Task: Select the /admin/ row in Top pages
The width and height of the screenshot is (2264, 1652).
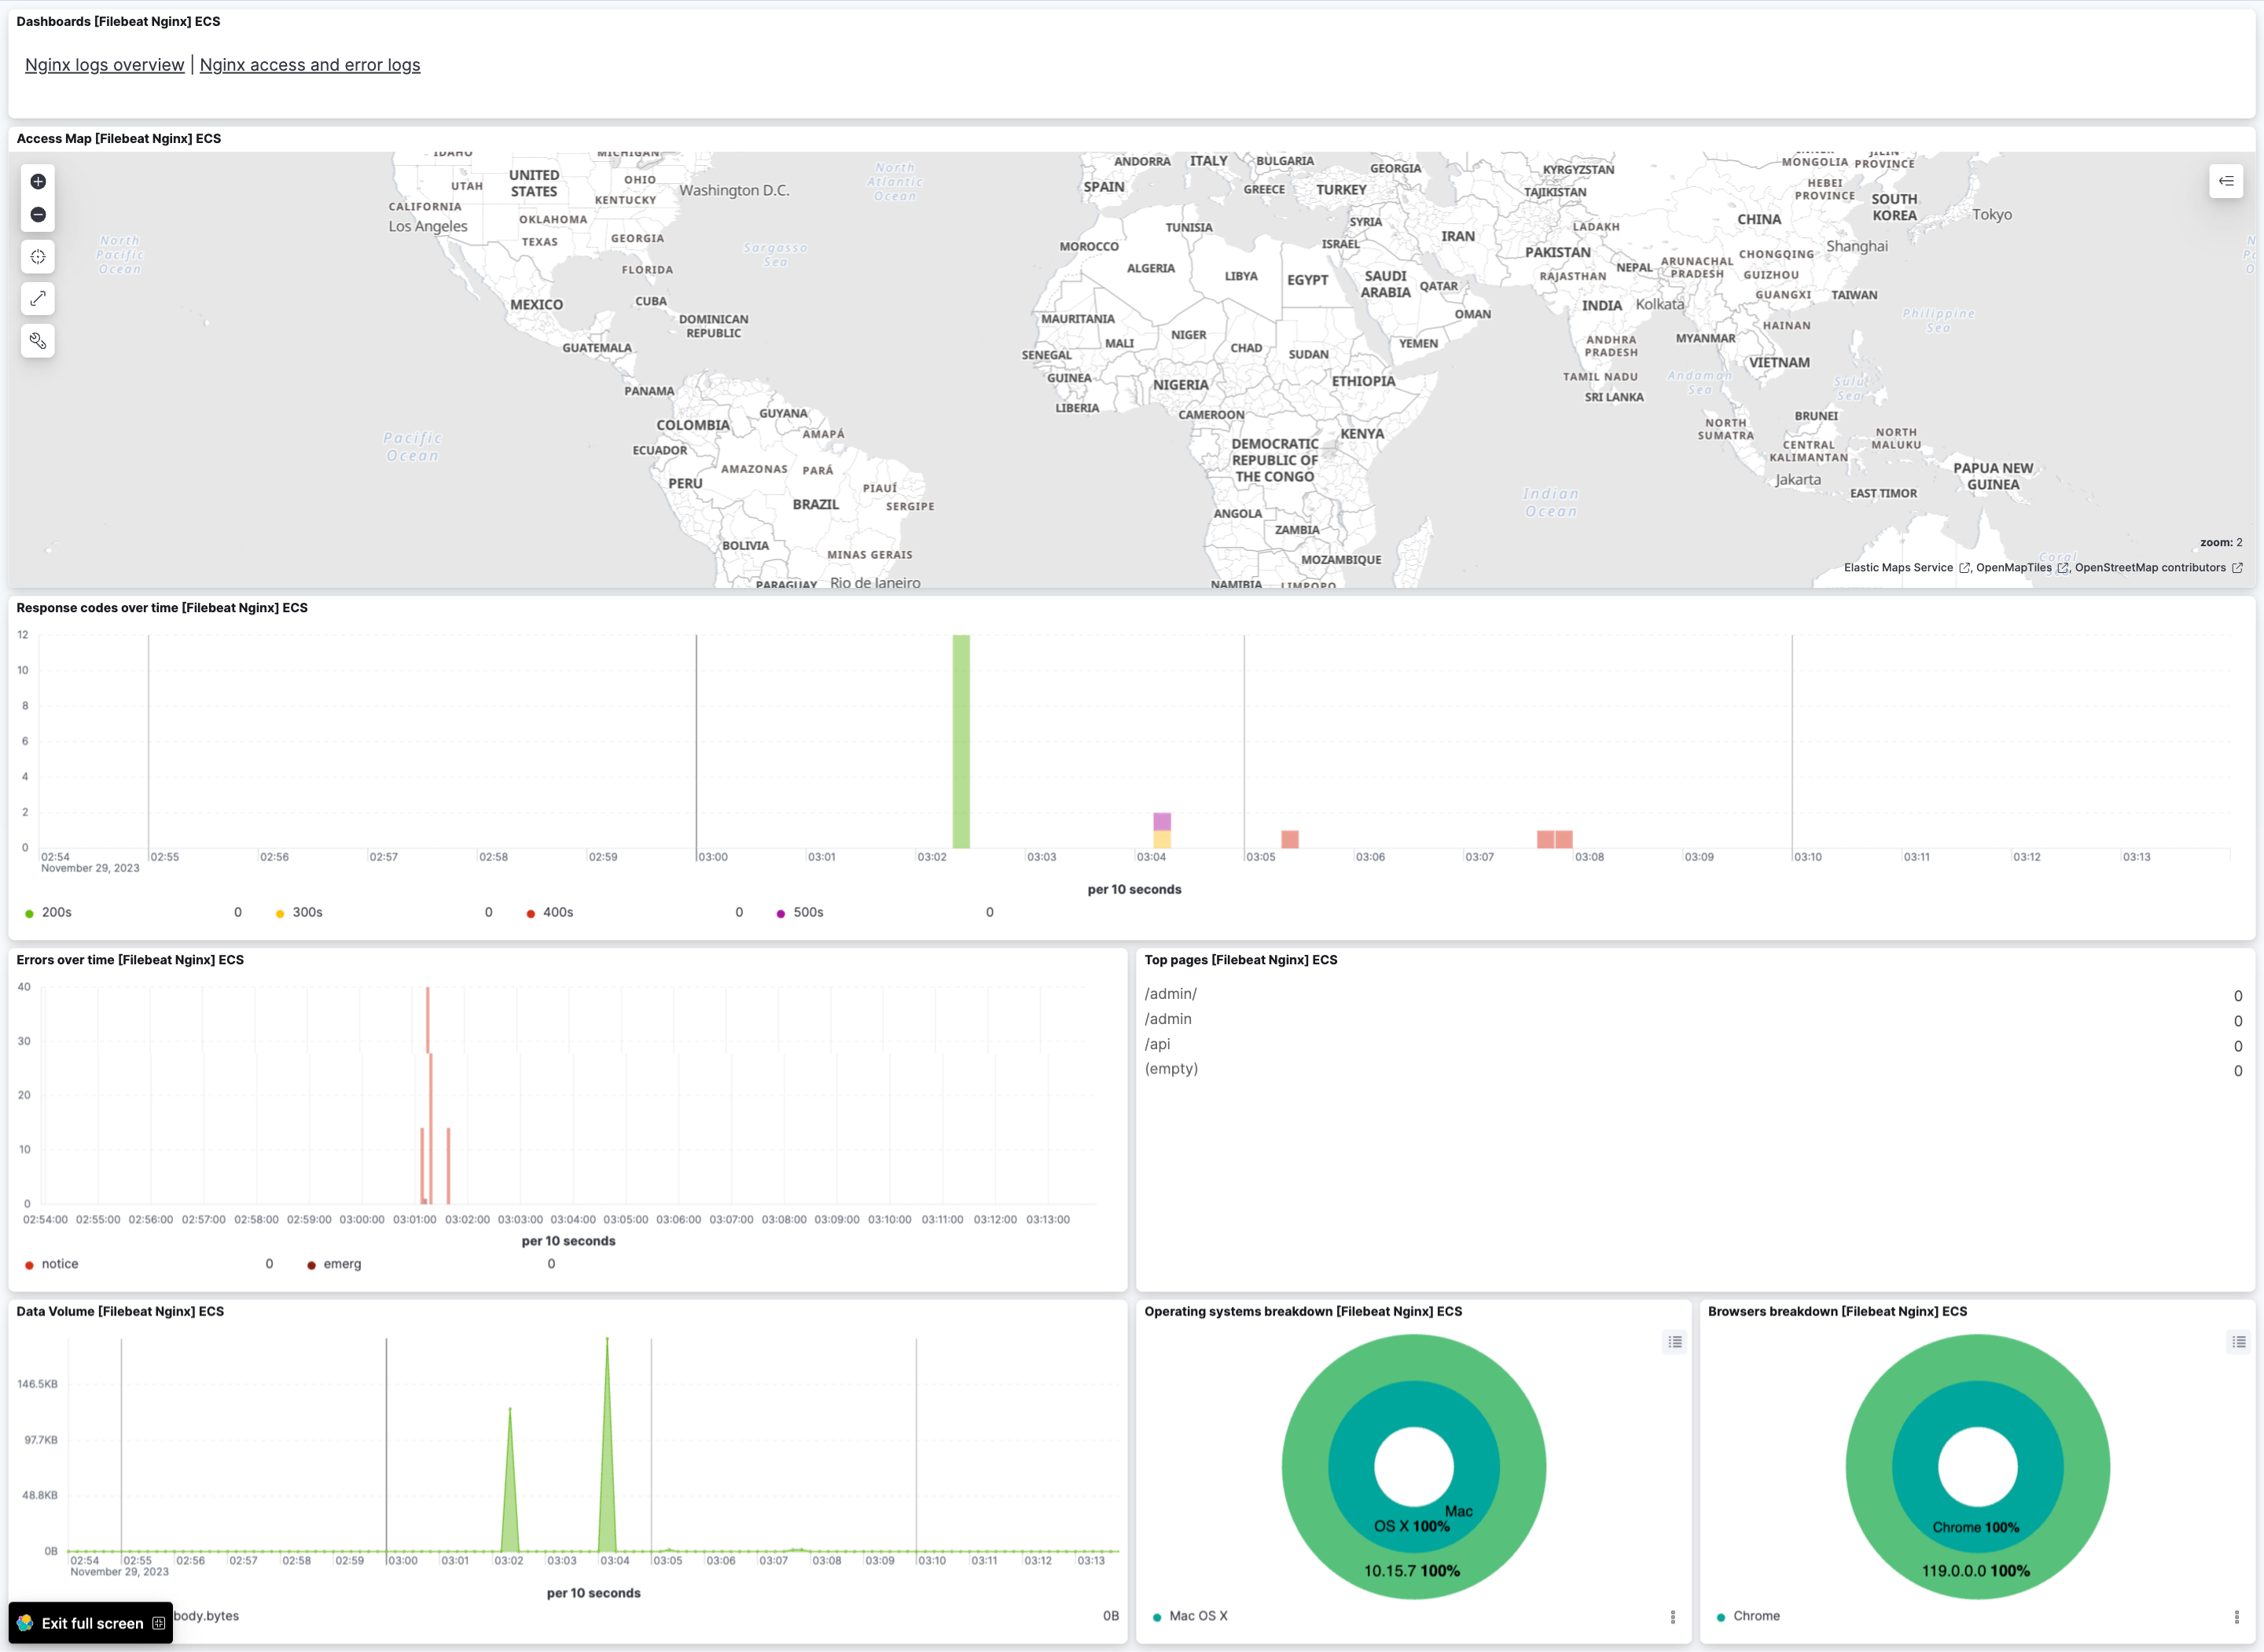Action: point(1171,993)
